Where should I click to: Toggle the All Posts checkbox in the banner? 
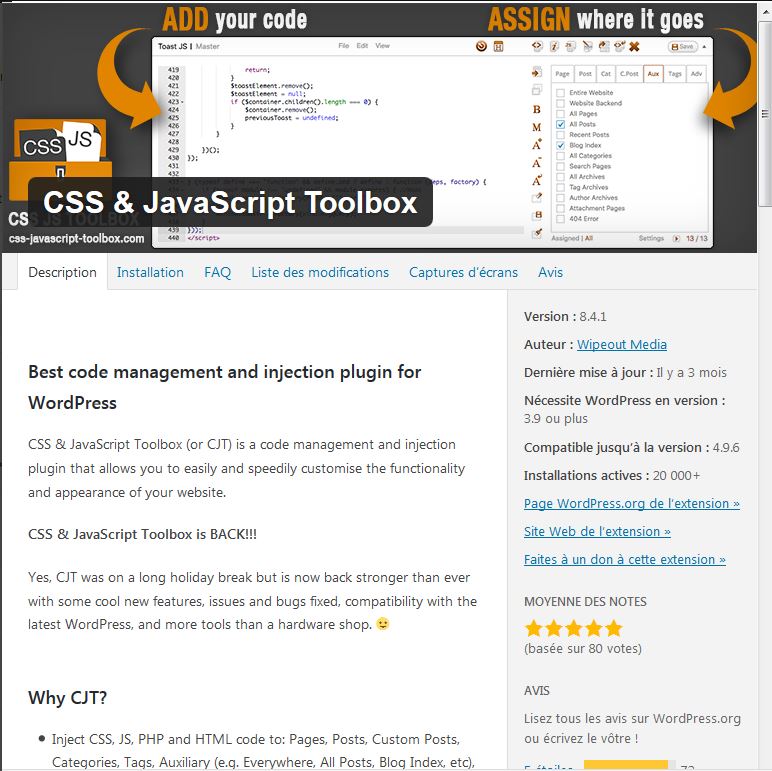tap(561, 124)
